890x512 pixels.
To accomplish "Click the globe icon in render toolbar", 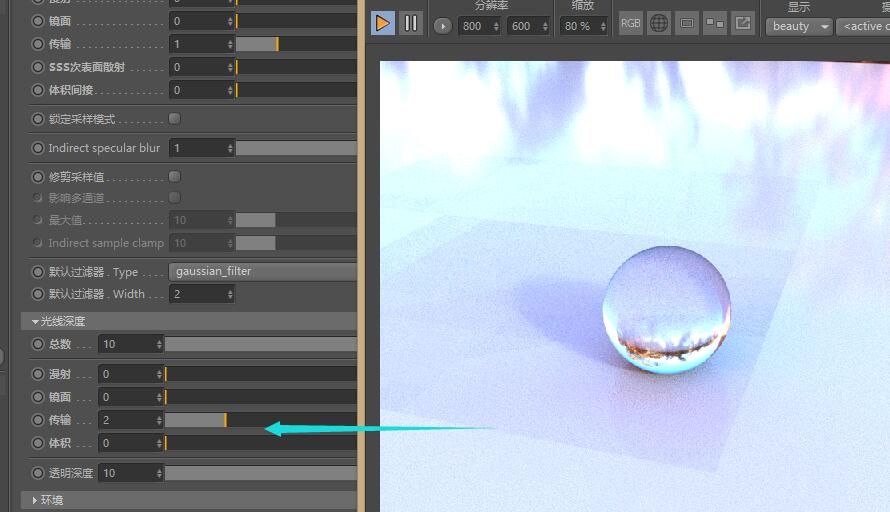I will 658,23.
